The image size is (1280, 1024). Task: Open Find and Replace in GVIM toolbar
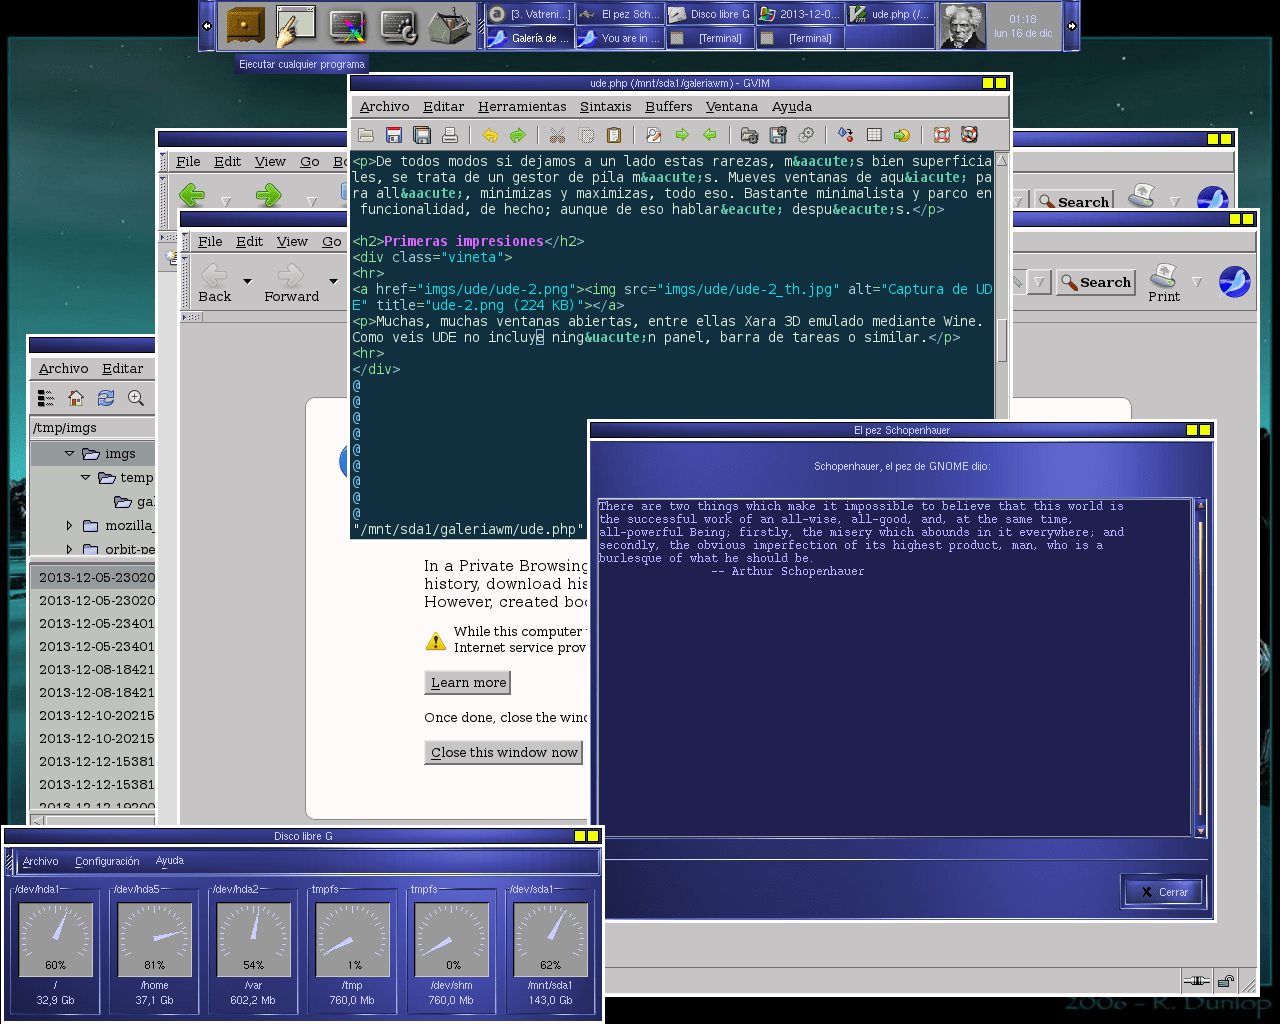653,135
